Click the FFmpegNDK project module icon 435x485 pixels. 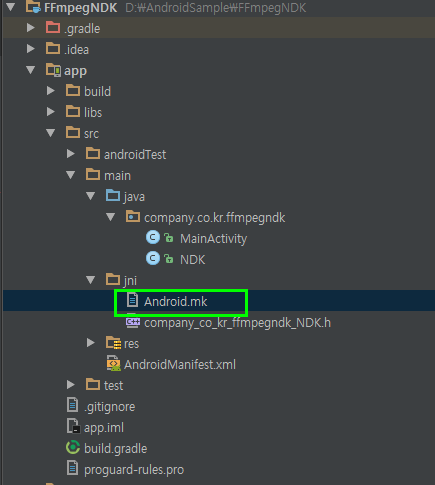[x=33, y=6]
